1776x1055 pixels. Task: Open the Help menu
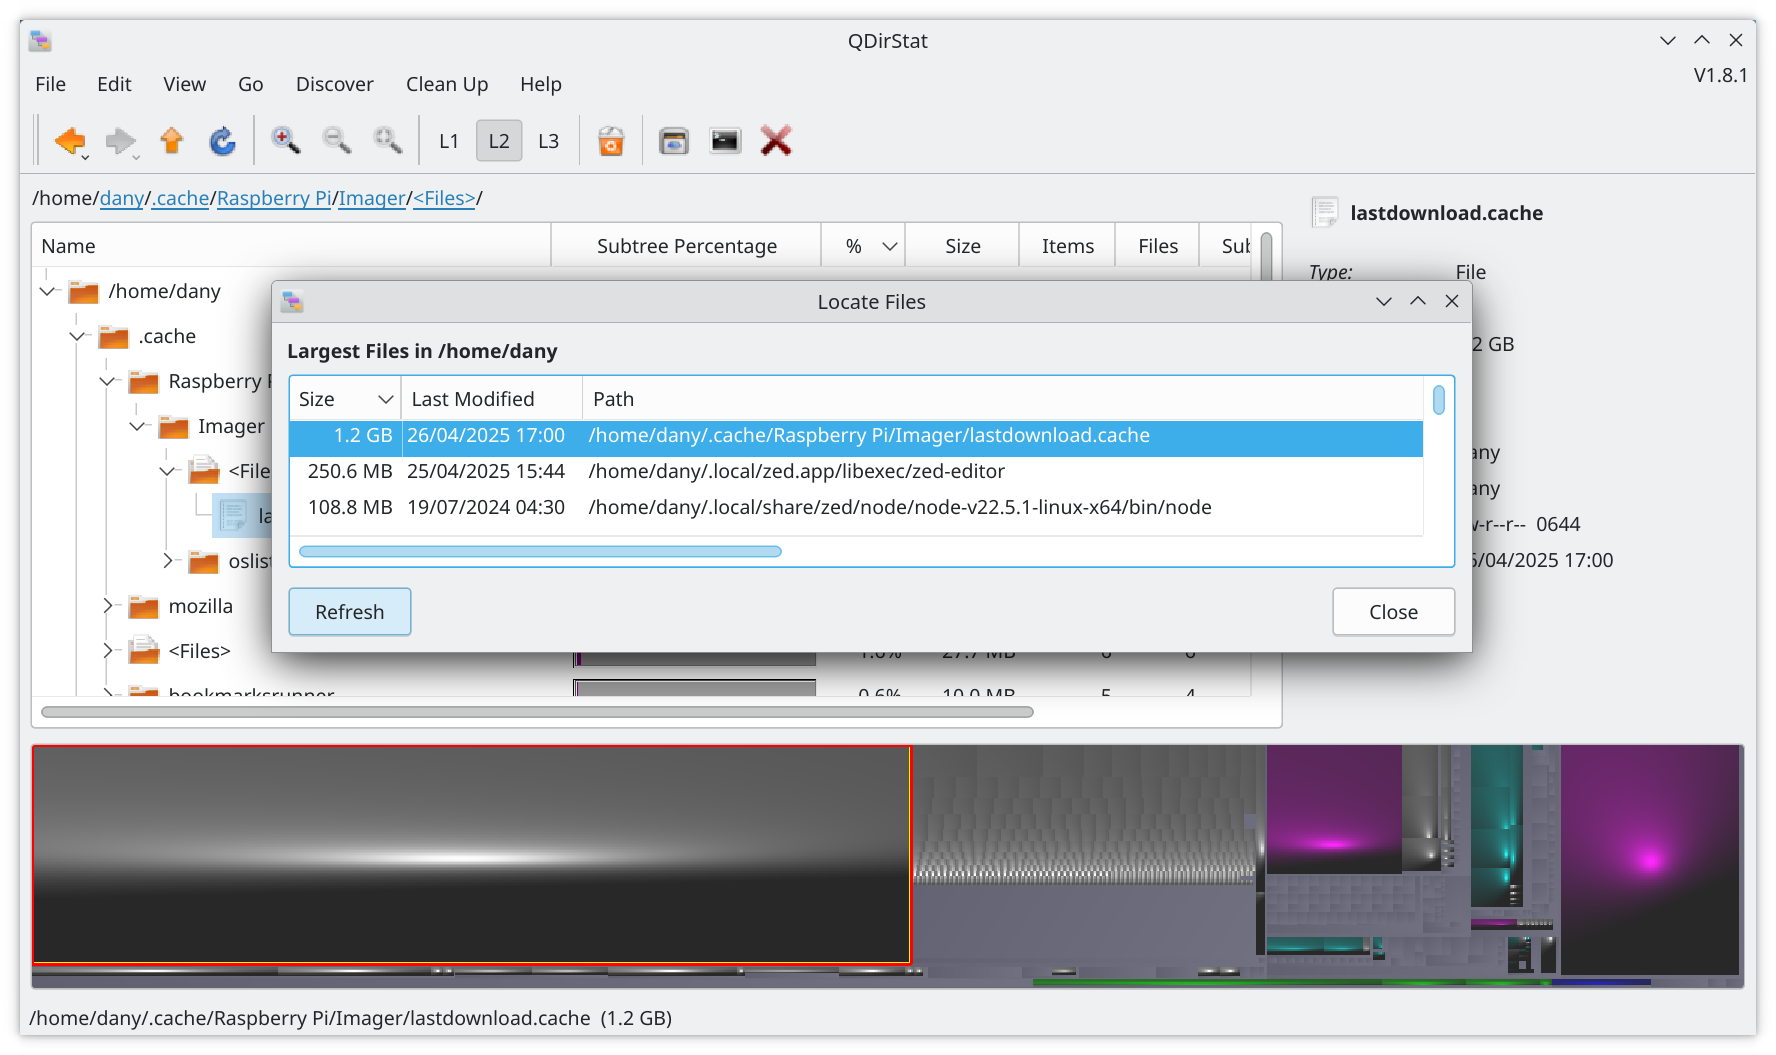540,84
